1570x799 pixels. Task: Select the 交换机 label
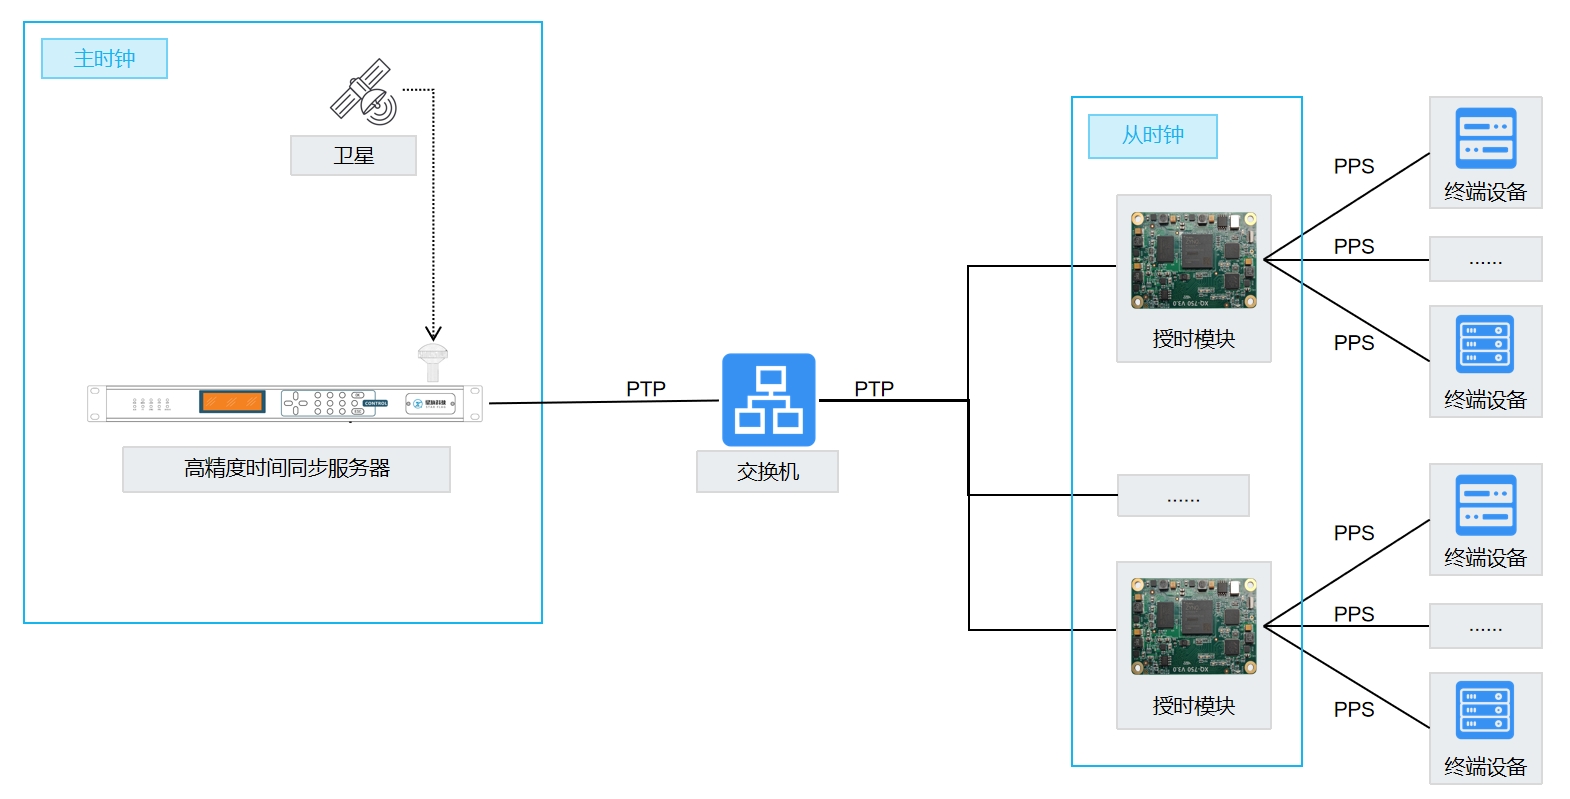[767, 472]
